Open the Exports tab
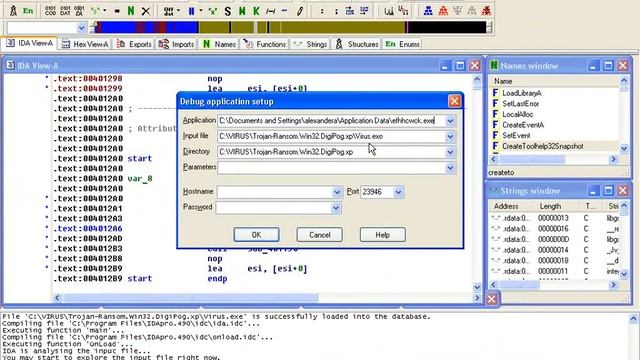Image resolution: width=640 pixels, height=360 pixels. click(134, 44)
